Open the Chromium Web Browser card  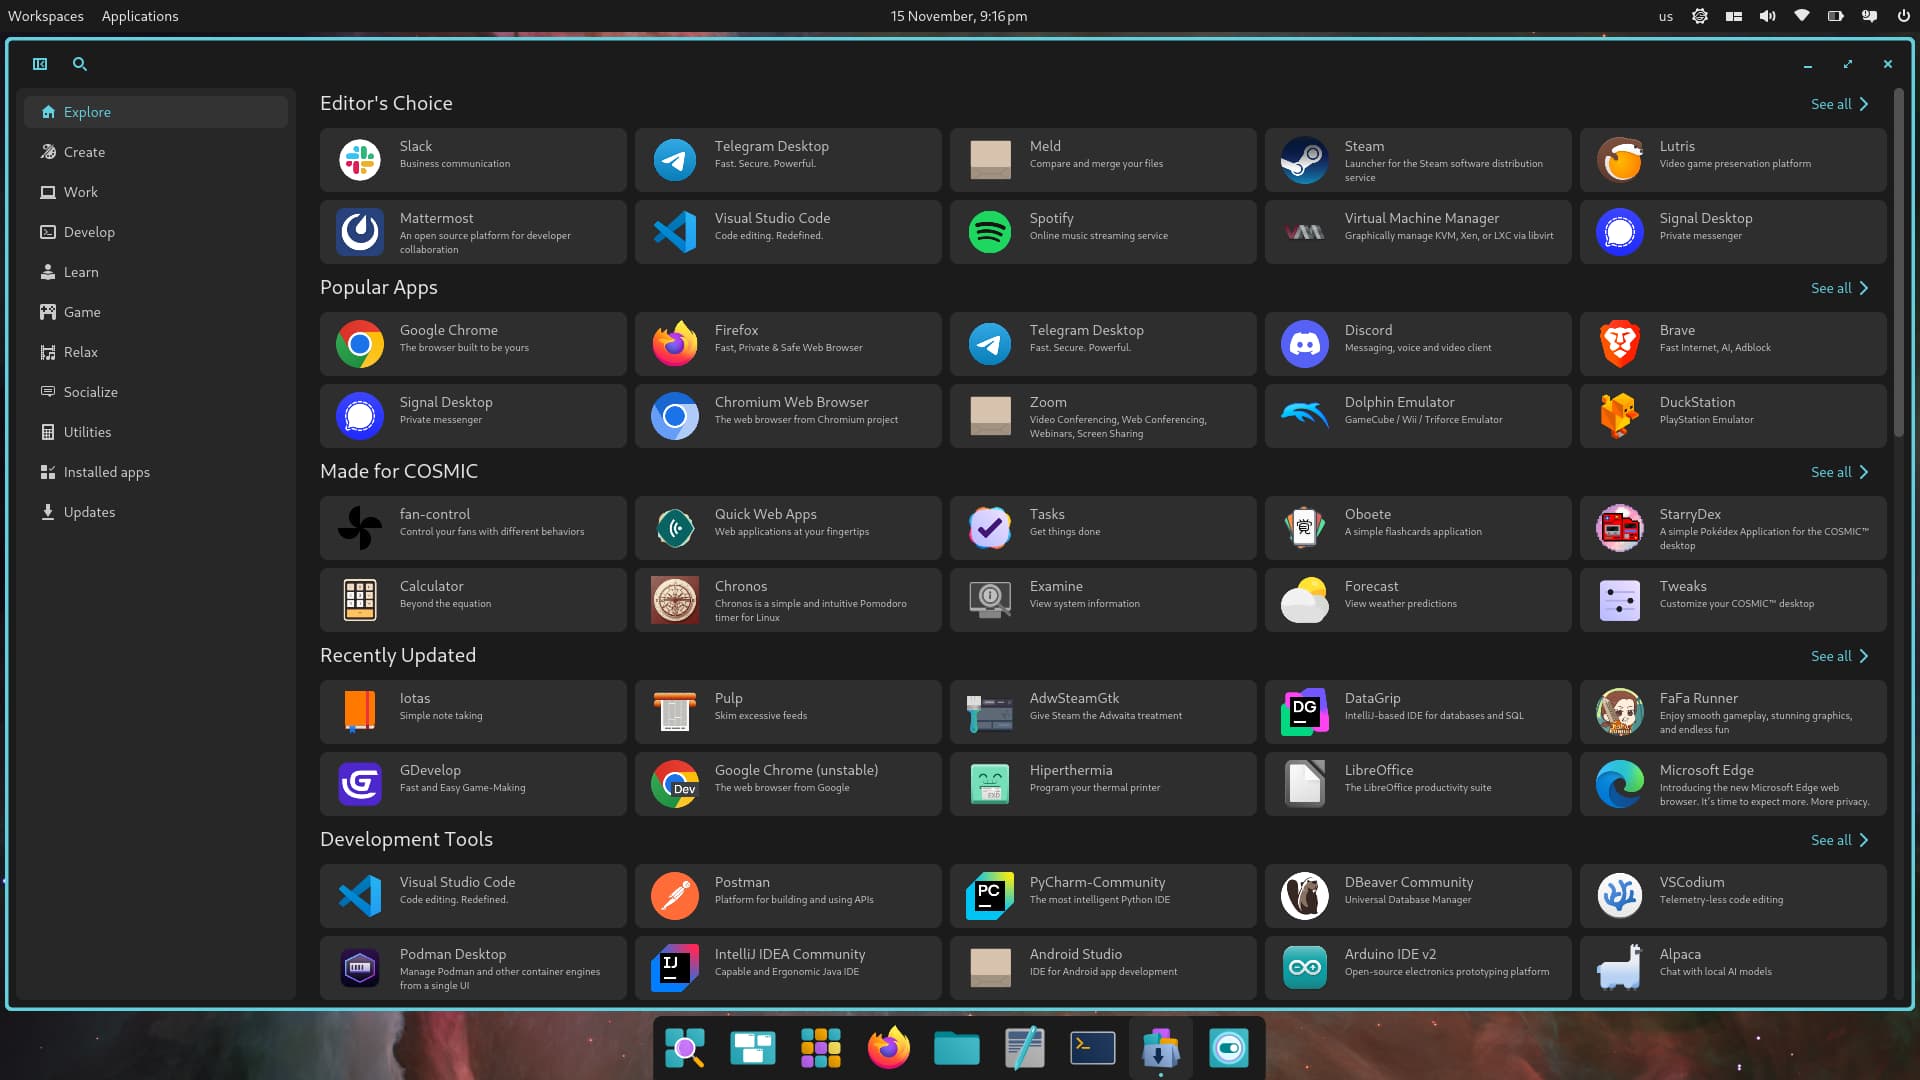coord(788,416)
